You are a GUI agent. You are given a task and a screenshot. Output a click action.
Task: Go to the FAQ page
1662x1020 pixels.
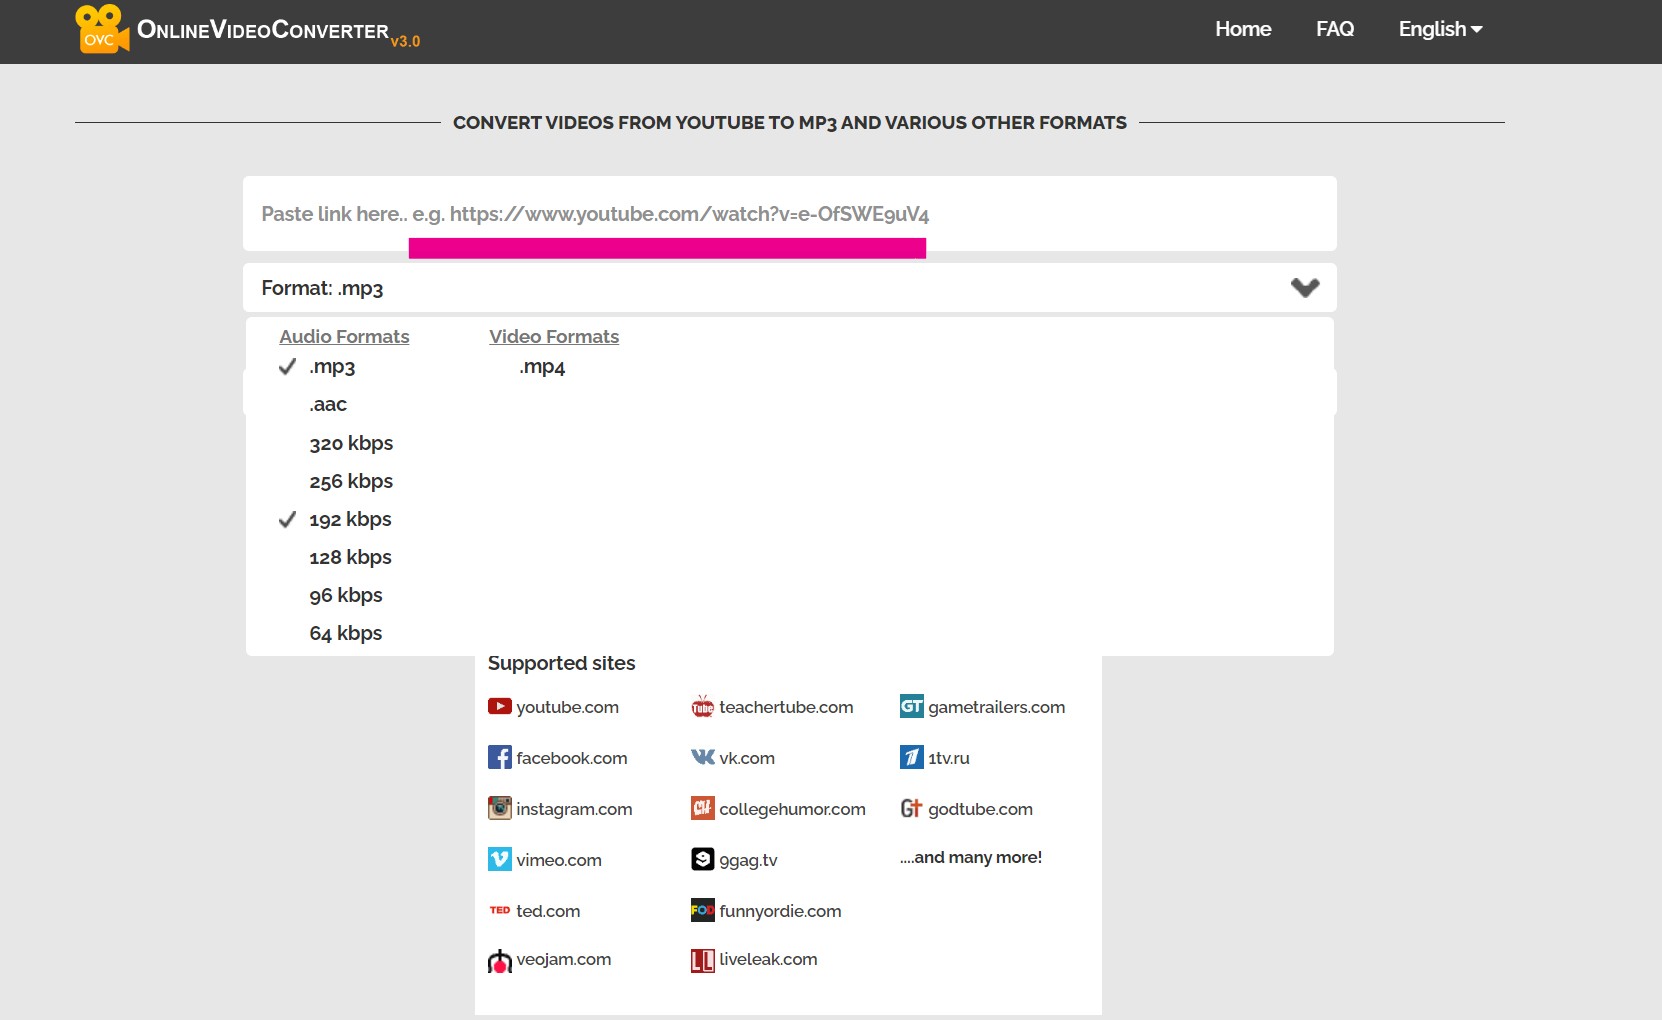pyautogui.click(x=1335, y=29)
